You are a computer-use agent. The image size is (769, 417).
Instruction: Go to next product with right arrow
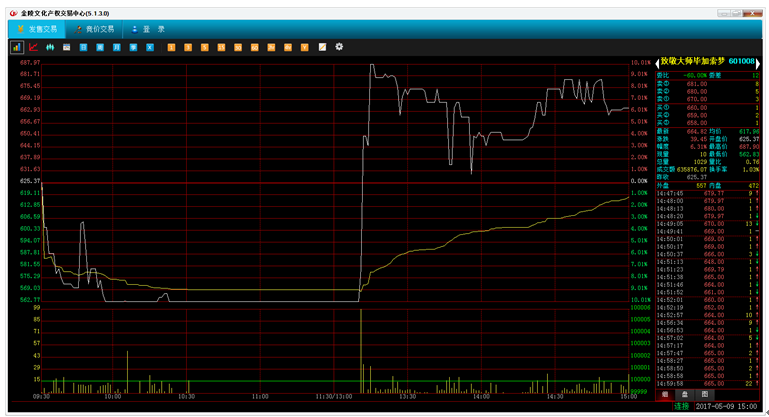pyautogui.click(x=758, y=63)
